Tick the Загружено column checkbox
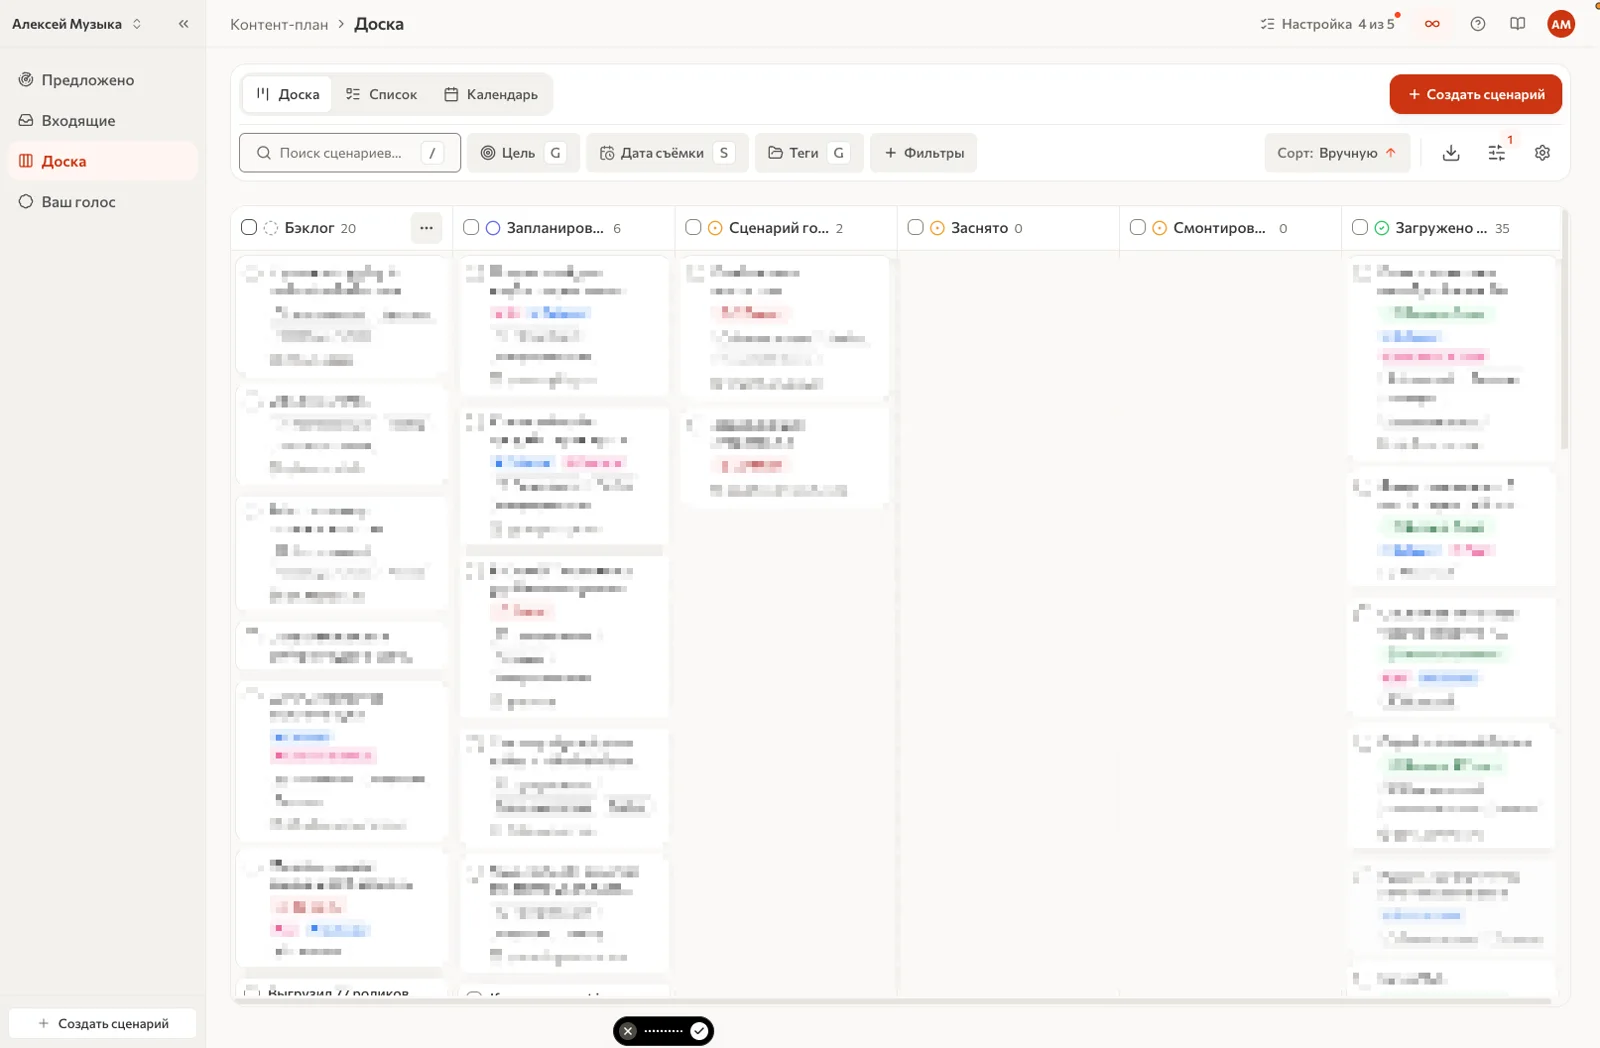1600x1048 pixels. point(1359,228)
